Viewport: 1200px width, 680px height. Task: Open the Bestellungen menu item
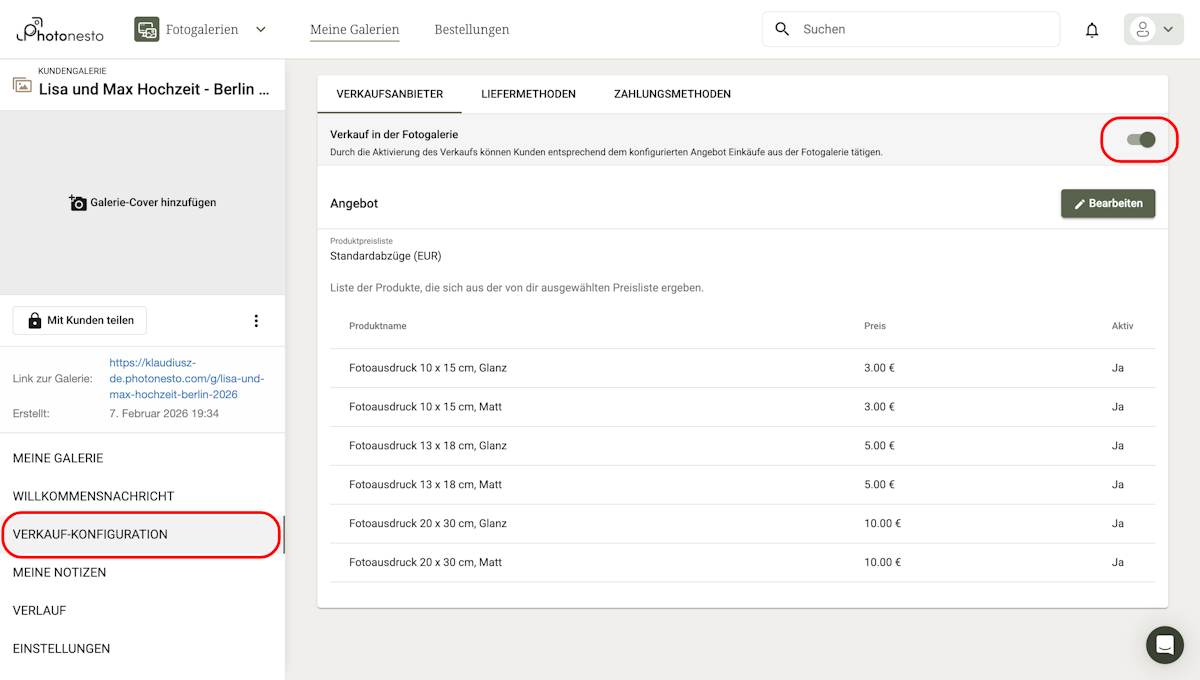[471, 29]
